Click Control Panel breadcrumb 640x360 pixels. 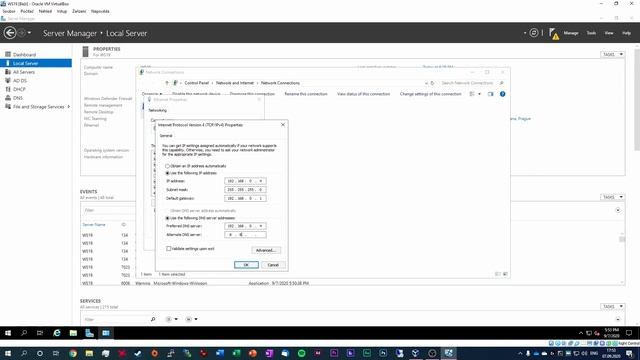196,83
